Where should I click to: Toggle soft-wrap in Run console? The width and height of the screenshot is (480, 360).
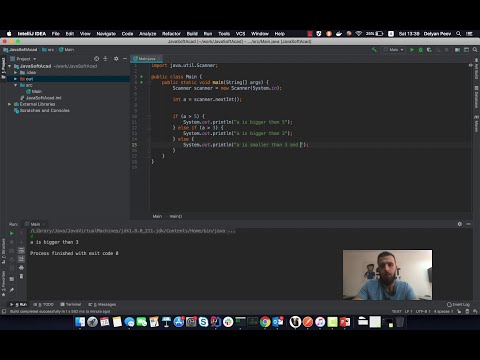click(x=21, y=250)
